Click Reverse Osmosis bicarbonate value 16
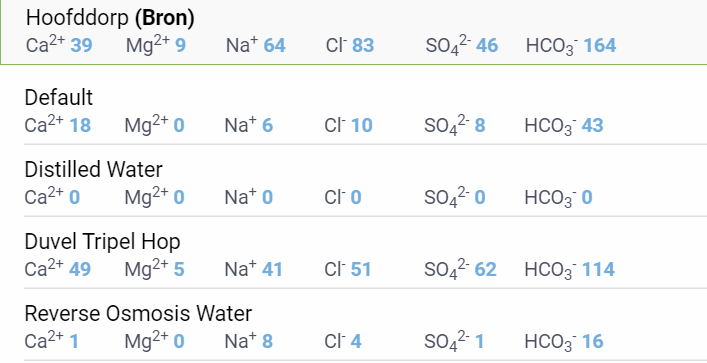The image size is (707, 363). (x=592, y=341)
